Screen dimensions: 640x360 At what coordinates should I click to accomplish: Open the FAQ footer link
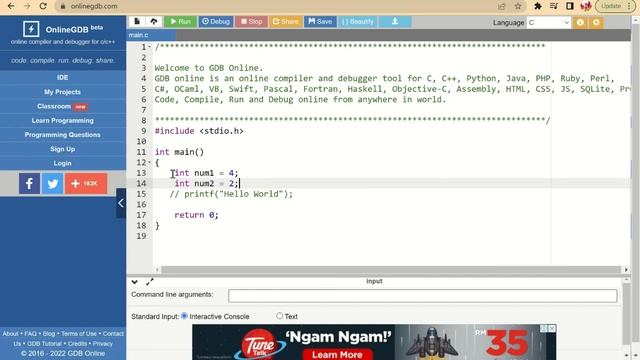tap(30, 333)
